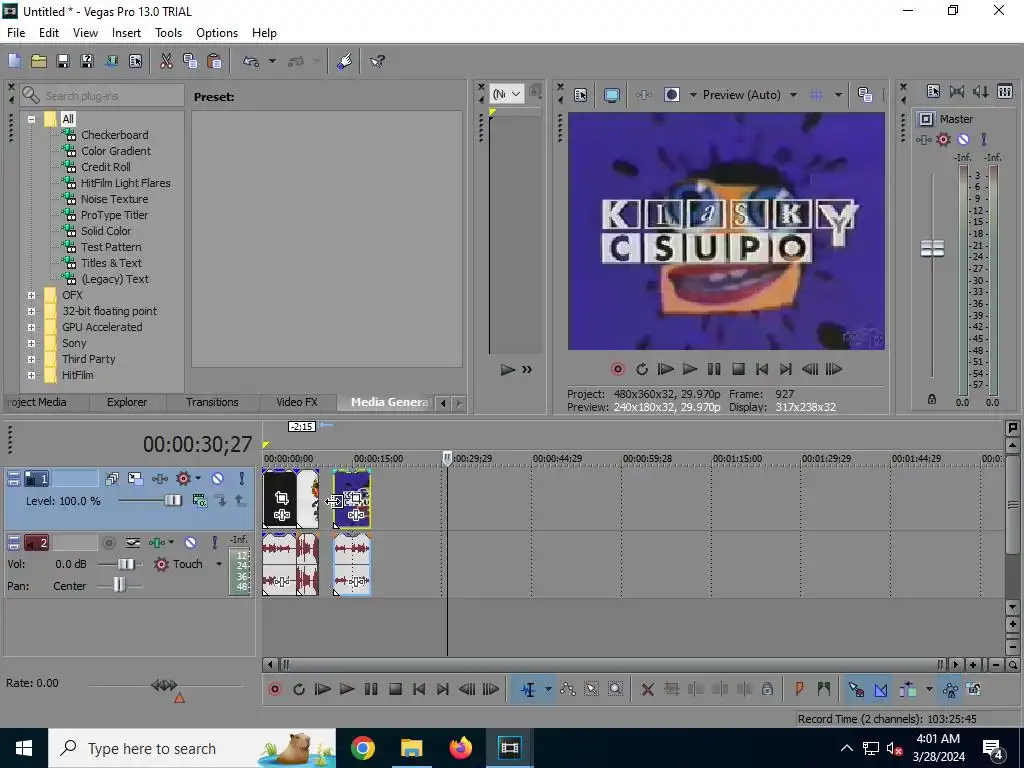Select the Solid Color generator
1024x768 pixels.
tap(106, 231)
